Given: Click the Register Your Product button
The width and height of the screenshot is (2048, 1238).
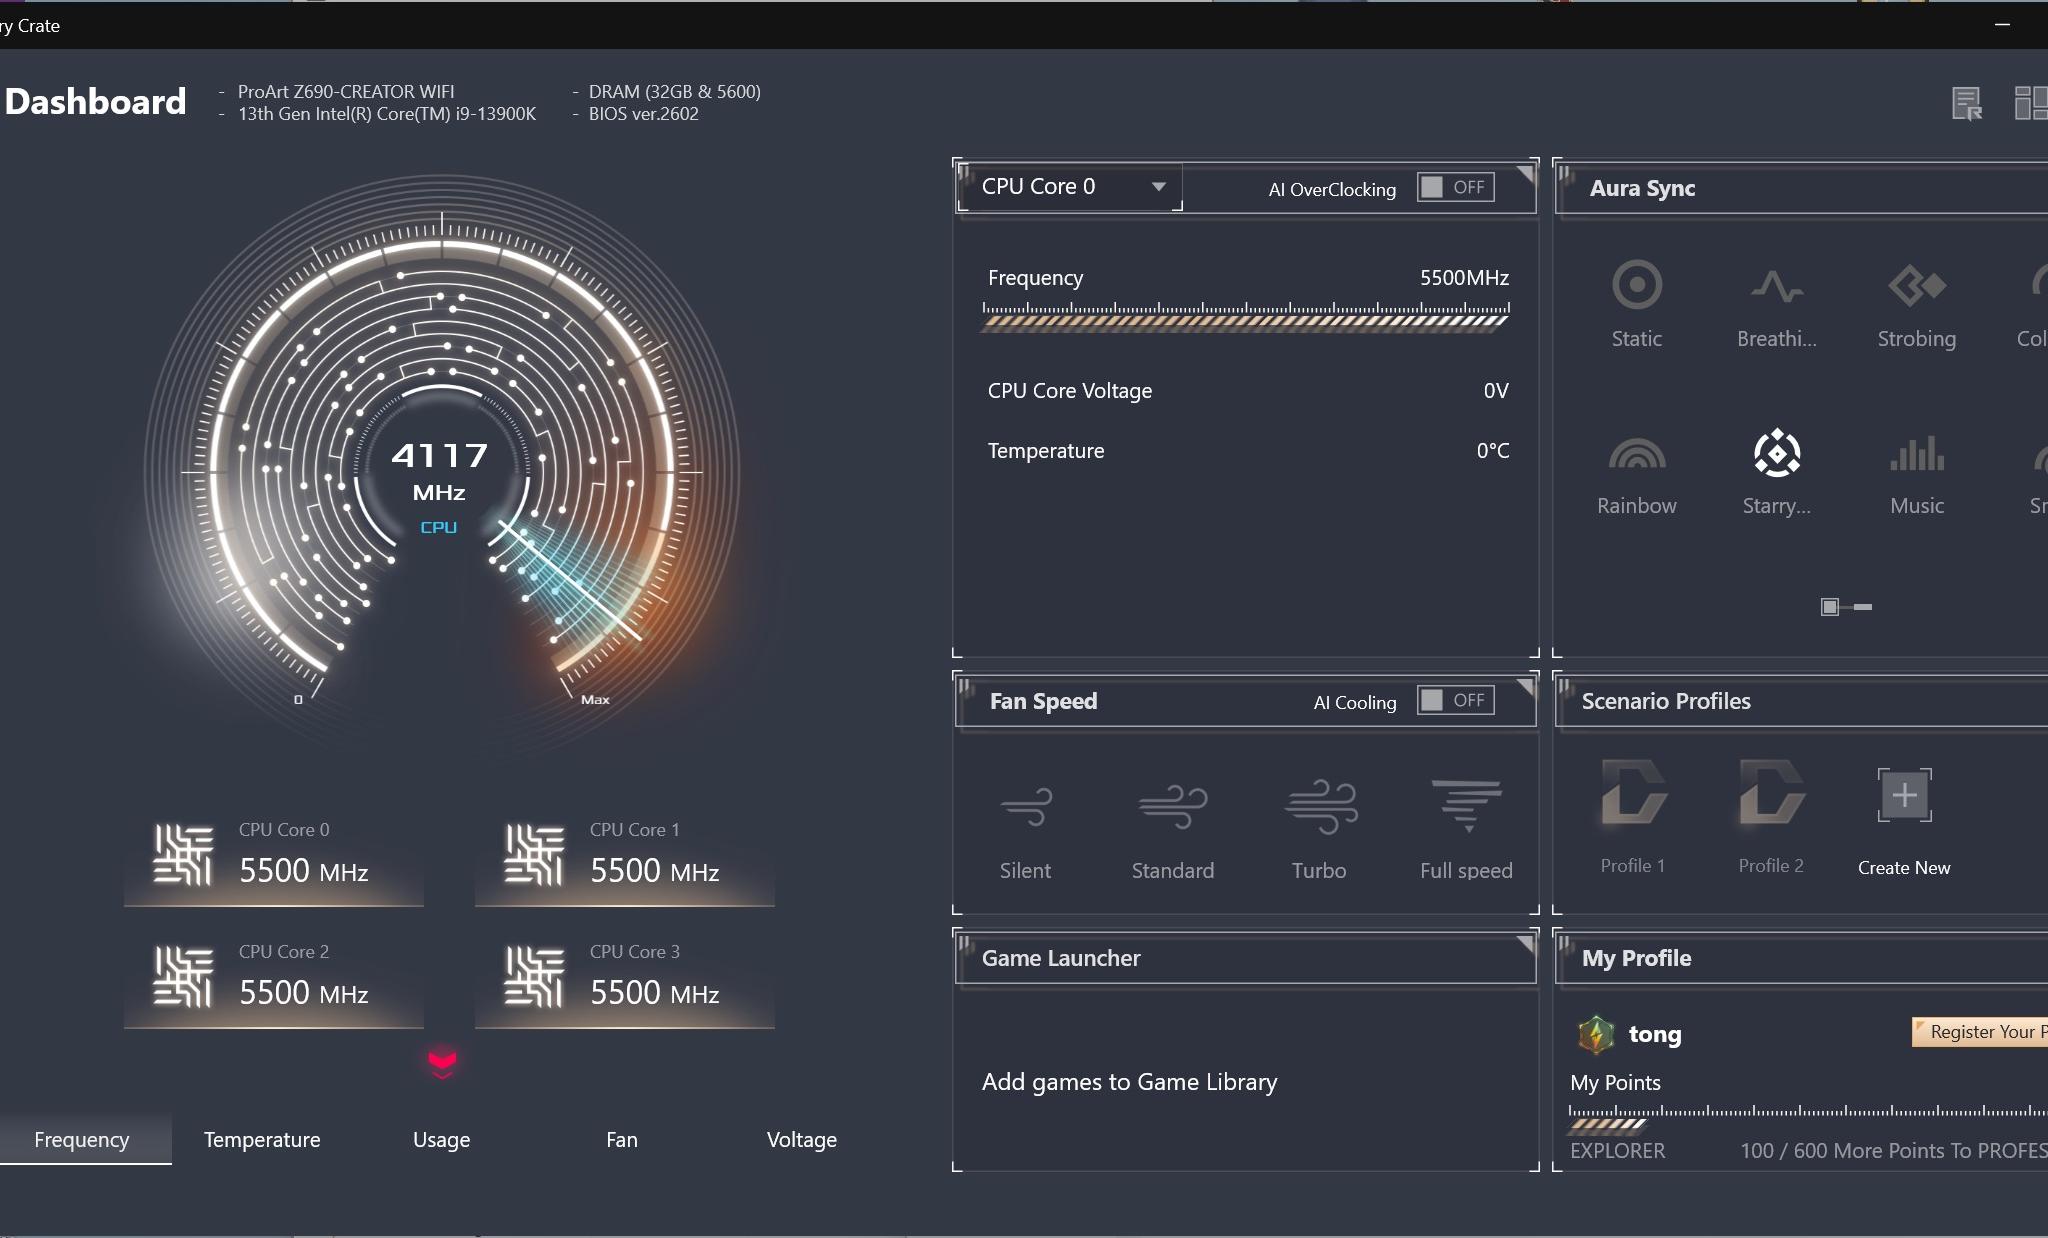Looking at the screenshot, I should pyautogui.click(x=1980, y=1032).
